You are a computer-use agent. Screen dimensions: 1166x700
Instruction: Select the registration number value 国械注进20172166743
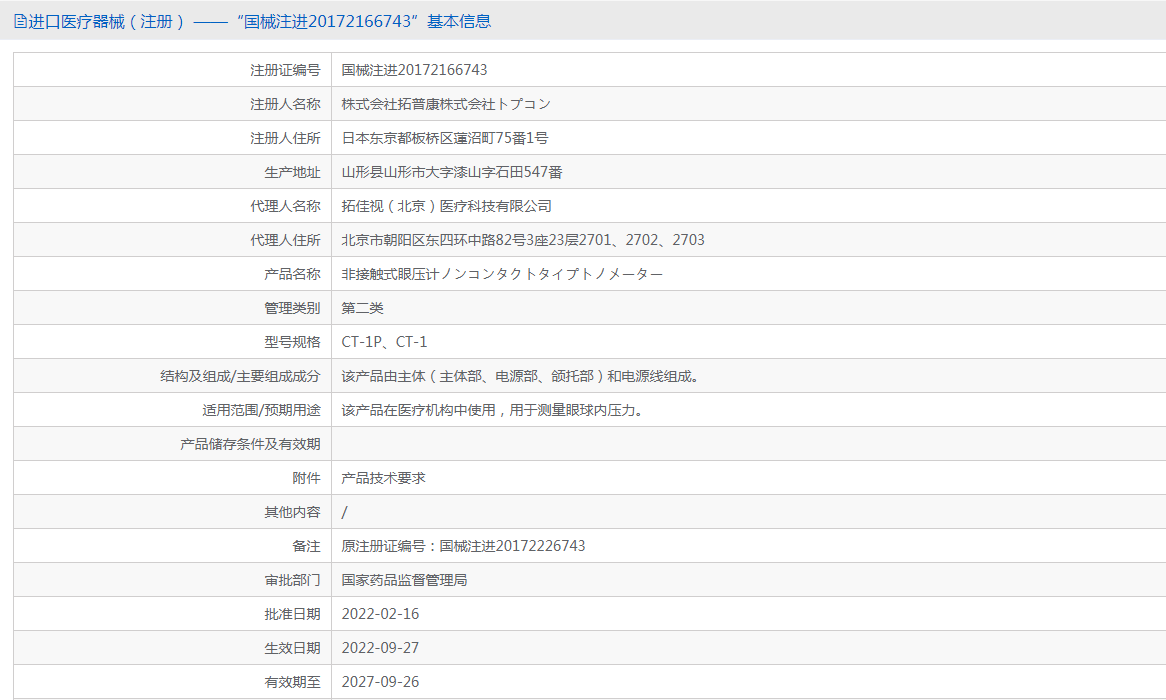[x=414, y=70]
